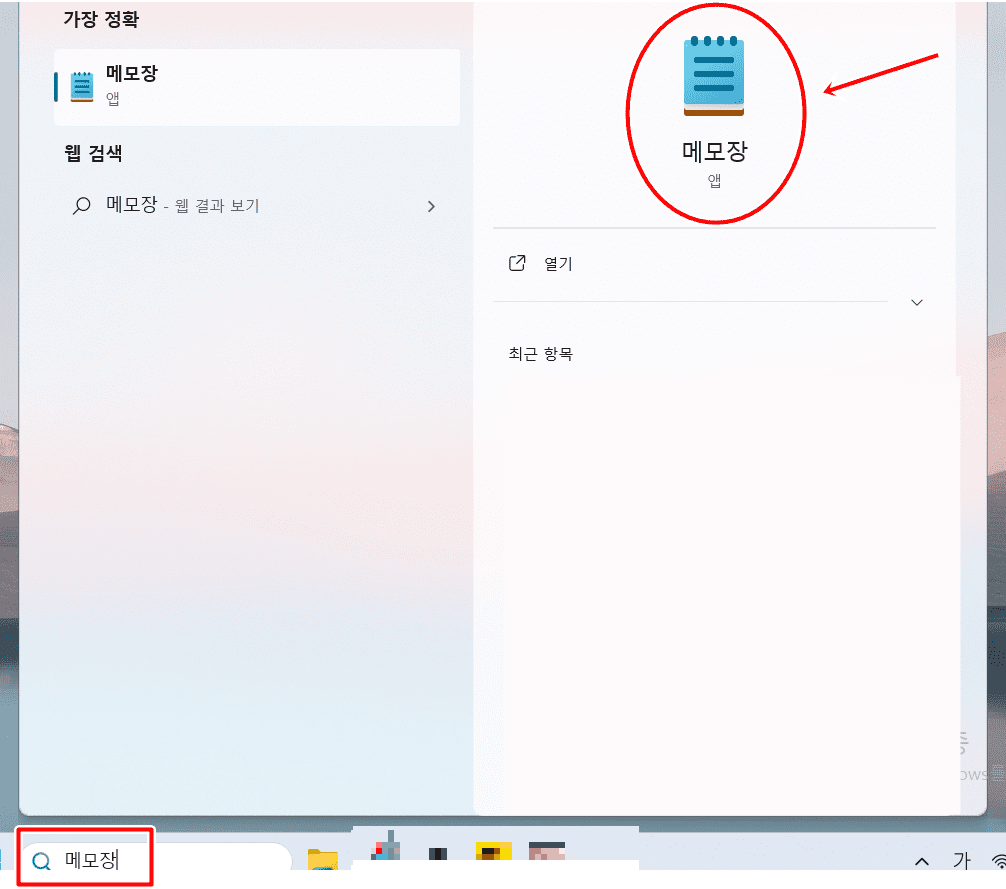The width and height of the screenshot is (1006, 889).
Task: Click the 웹 검색 section heading
Action: [93, 153]
